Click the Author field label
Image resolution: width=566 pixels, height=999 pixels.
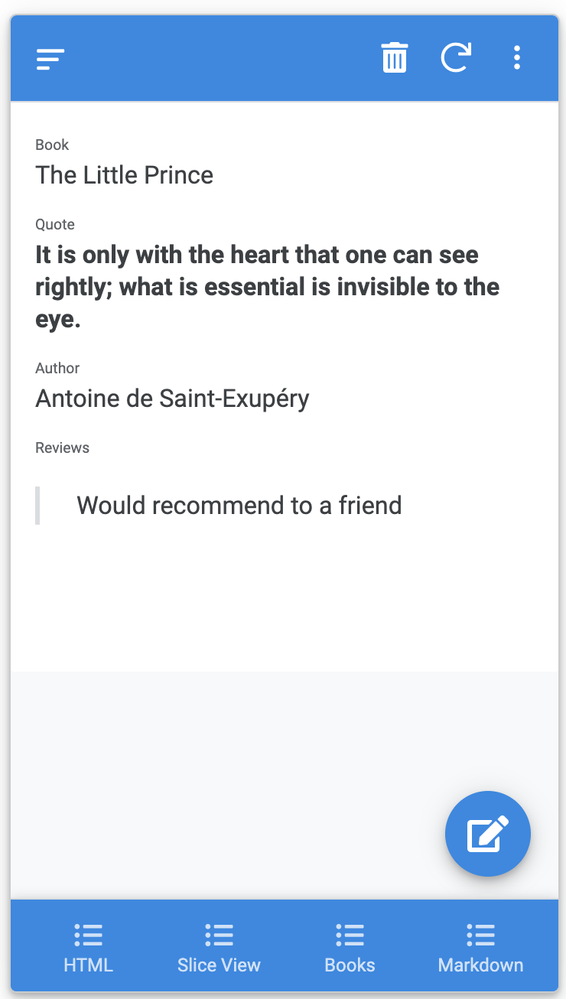[57, 368]
